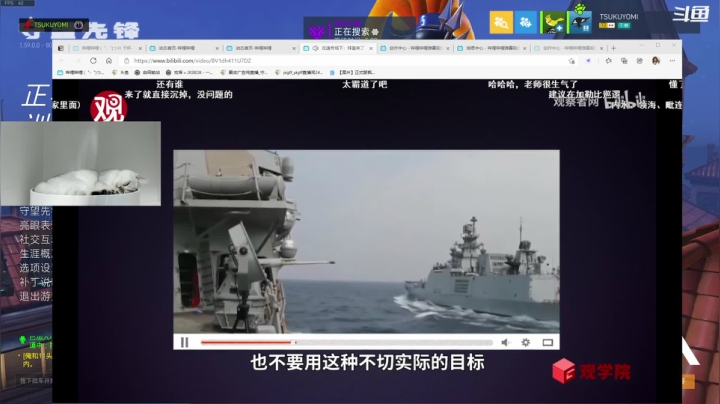Click the yellow find-group icon in game
This screenshot has width=720, height=404.
501,22
